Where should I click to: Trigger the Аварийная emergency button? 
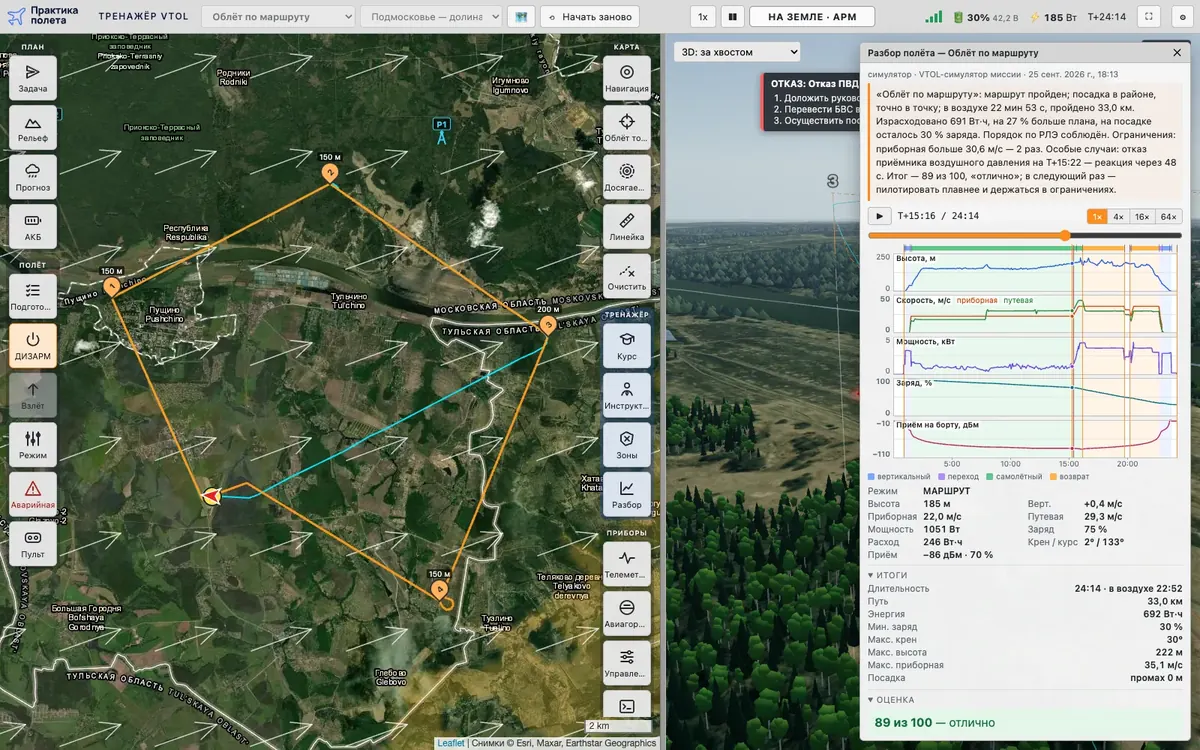click(x=33, y=495)
